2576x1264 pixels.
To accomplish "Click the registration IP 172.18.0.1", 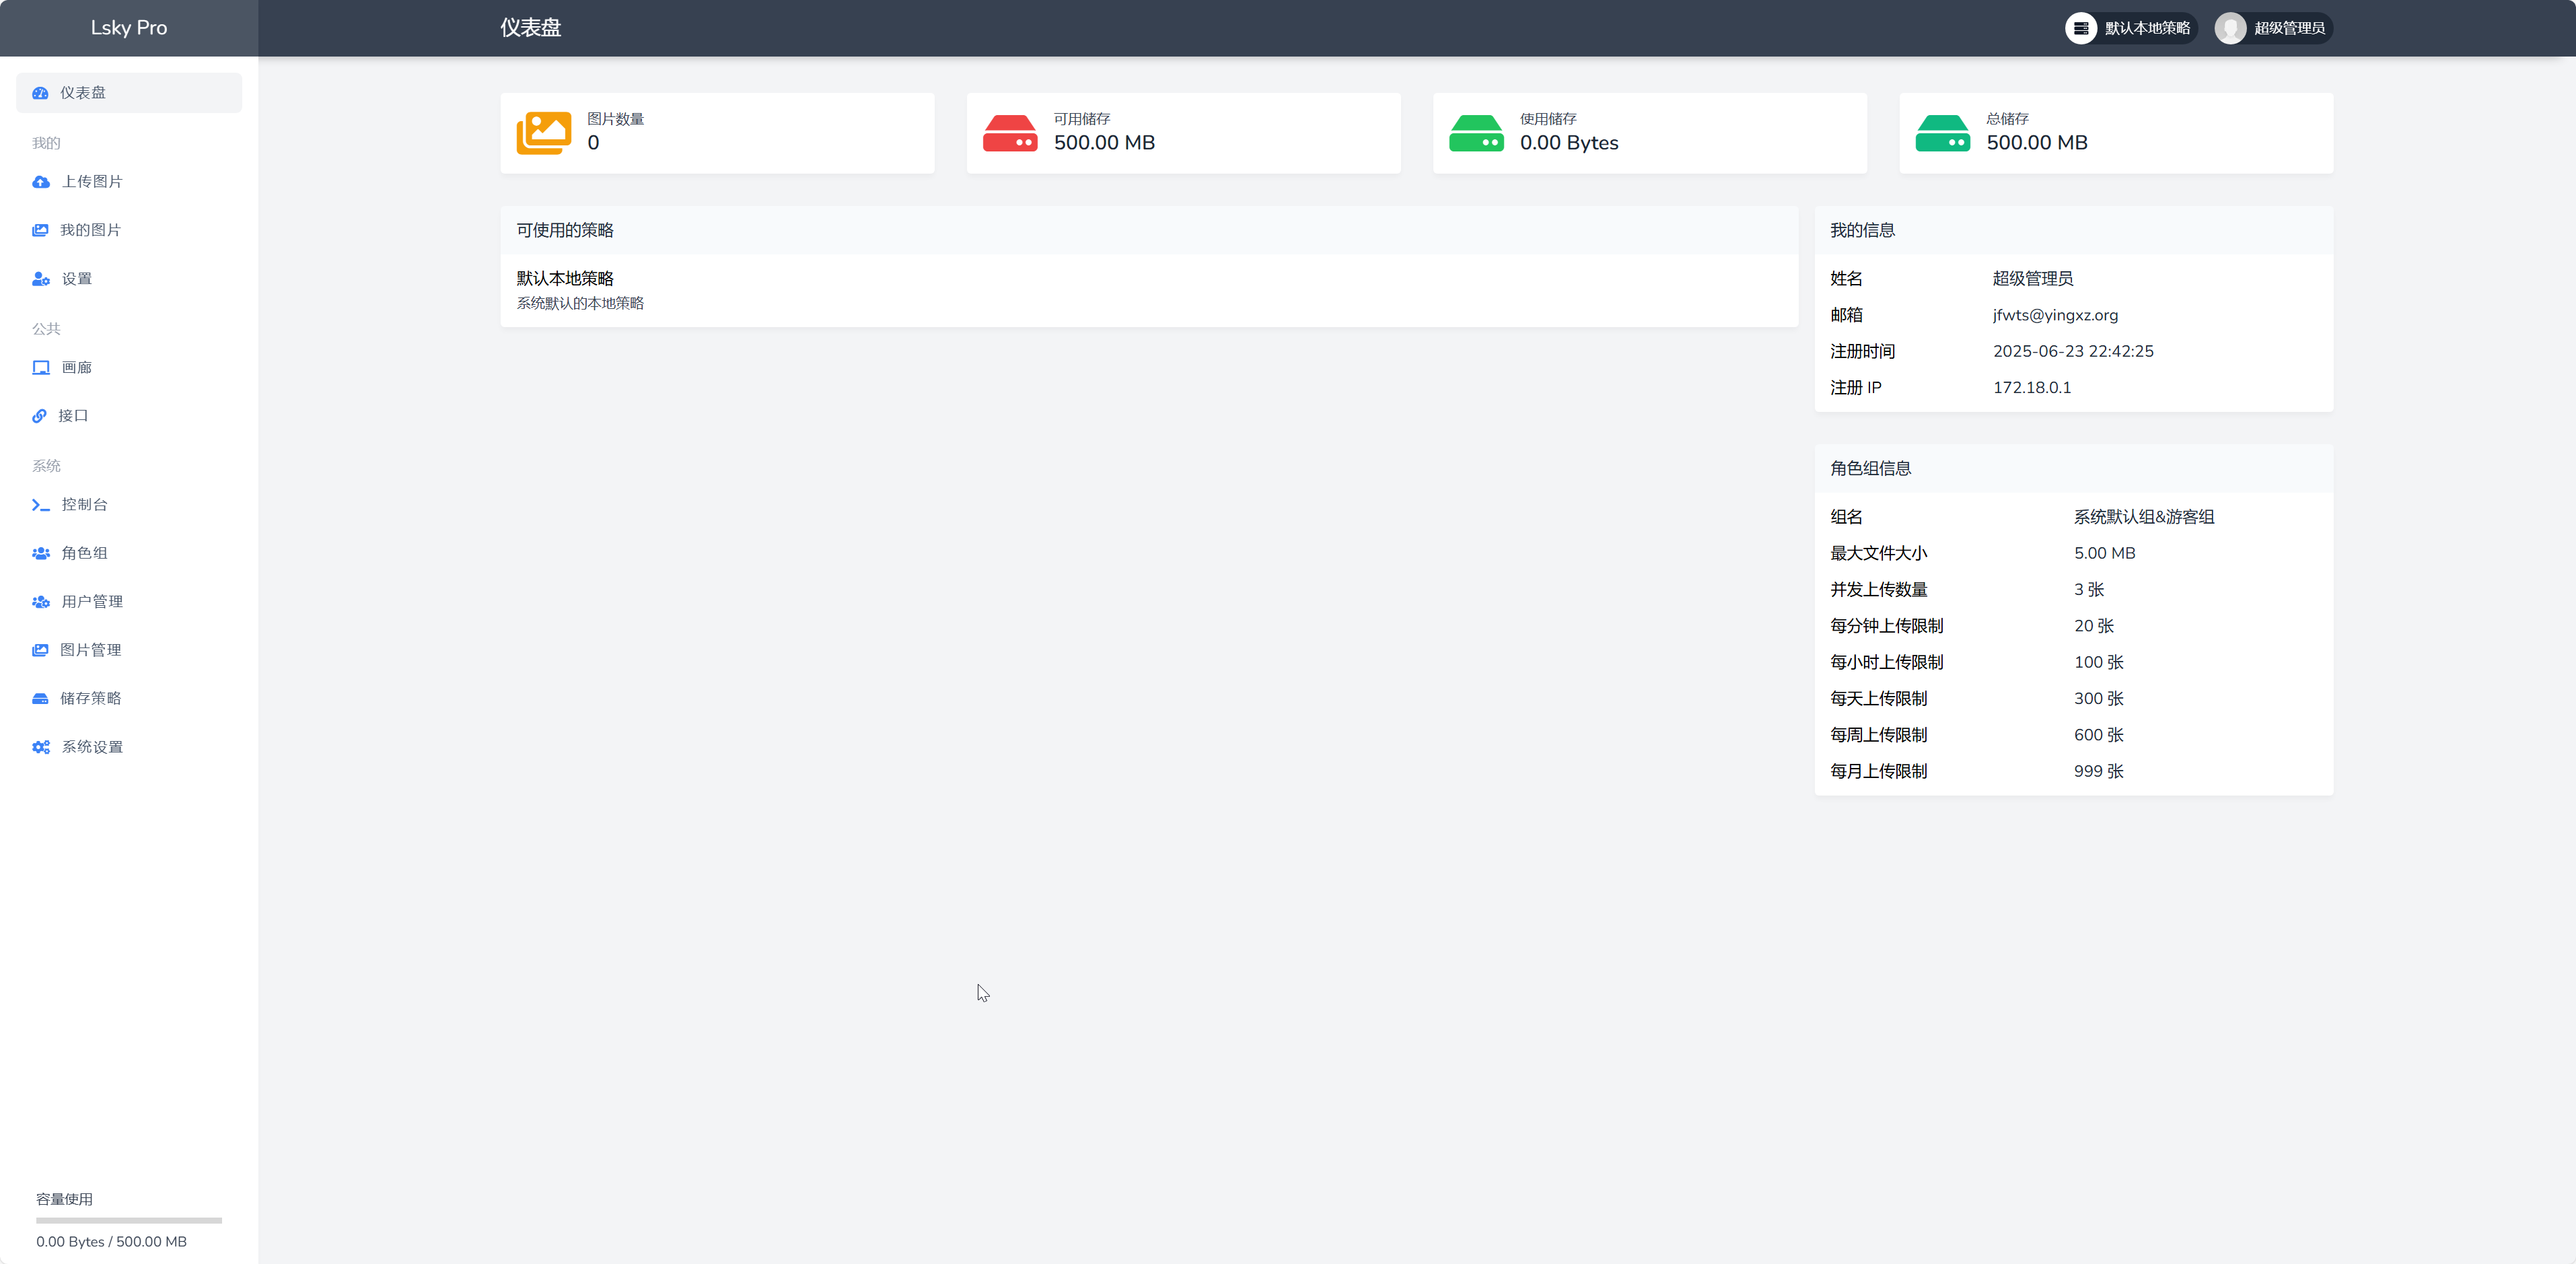I will click(x=2032, y=388).
